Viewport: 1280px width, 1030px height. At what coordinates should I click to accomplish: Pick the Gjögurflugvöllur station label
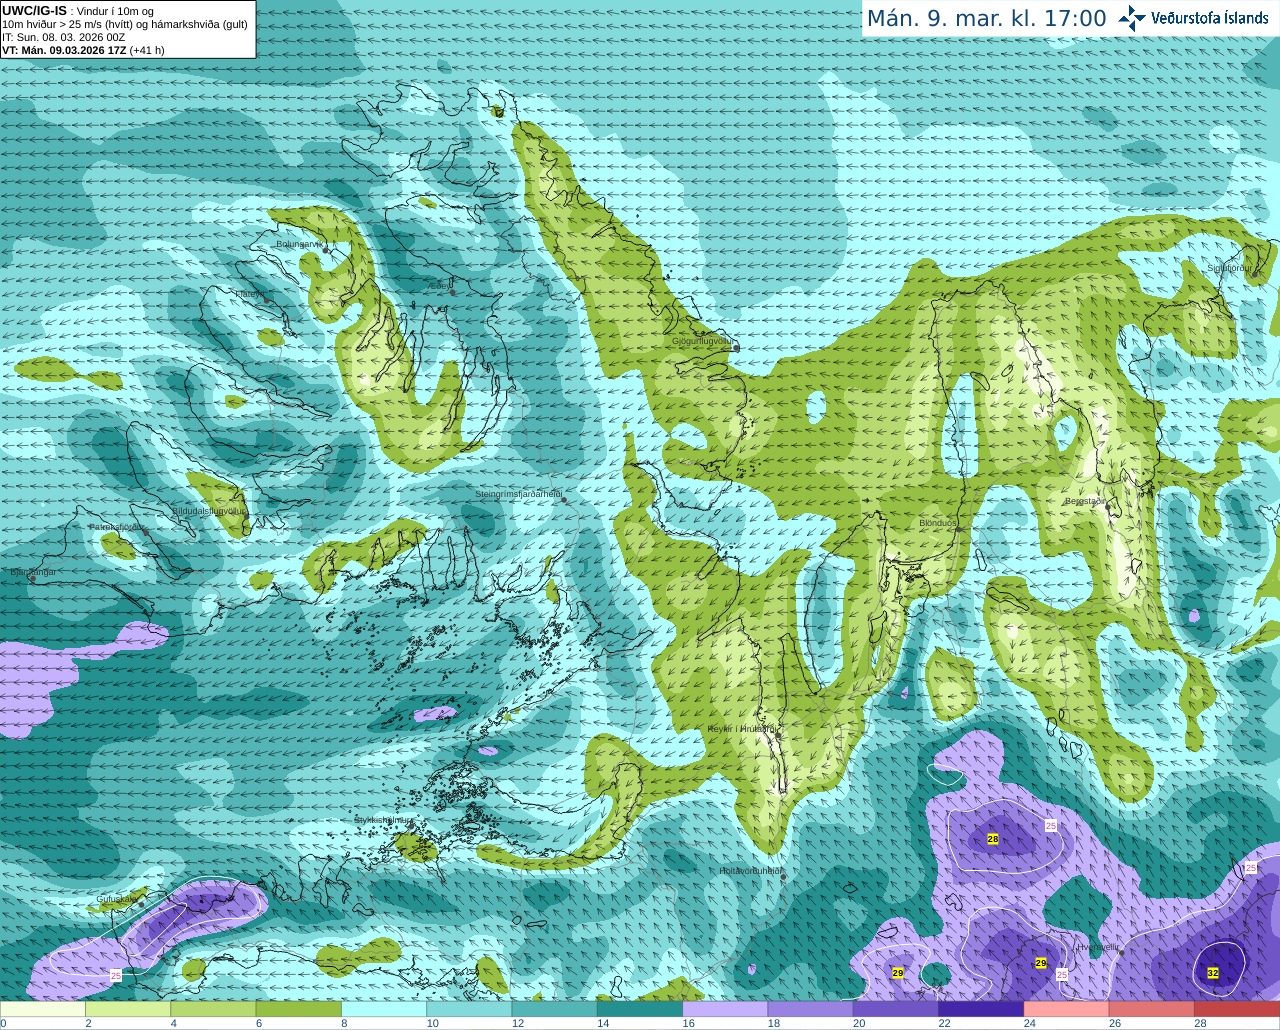pyautogui.click(x=703, y=341)
